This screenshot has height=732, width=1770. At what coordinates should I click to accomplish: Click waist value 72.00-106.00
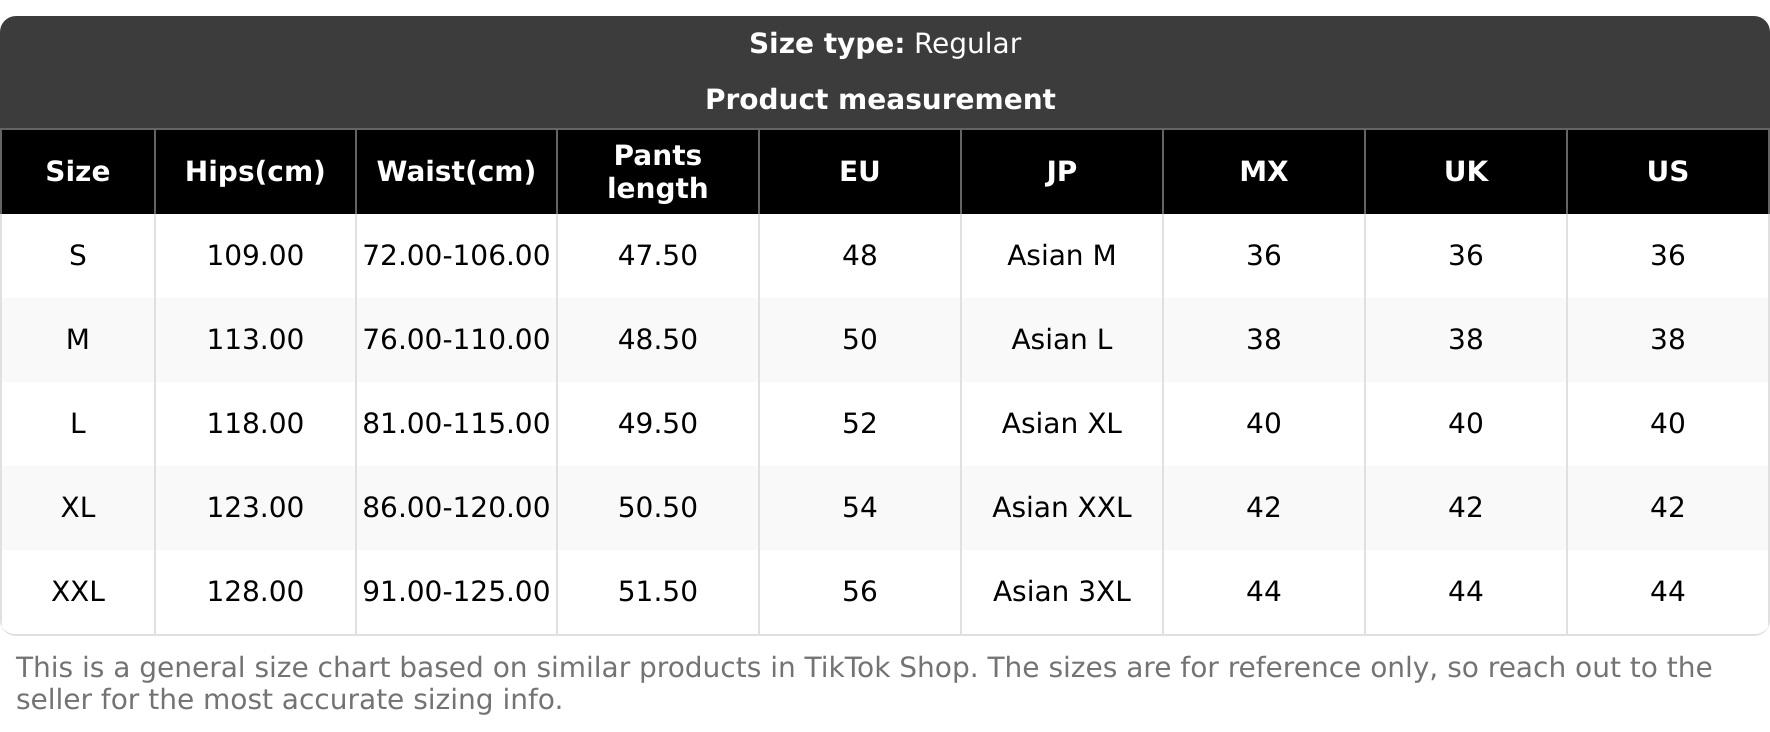tap(456, 256)
